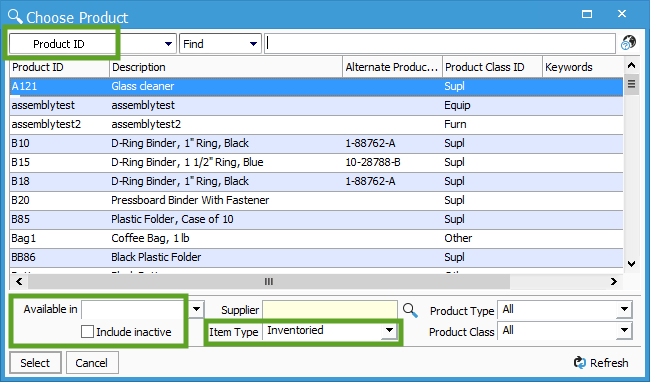Click the yellow Supplier input field
650x382 pixels.
coord(330,310)
